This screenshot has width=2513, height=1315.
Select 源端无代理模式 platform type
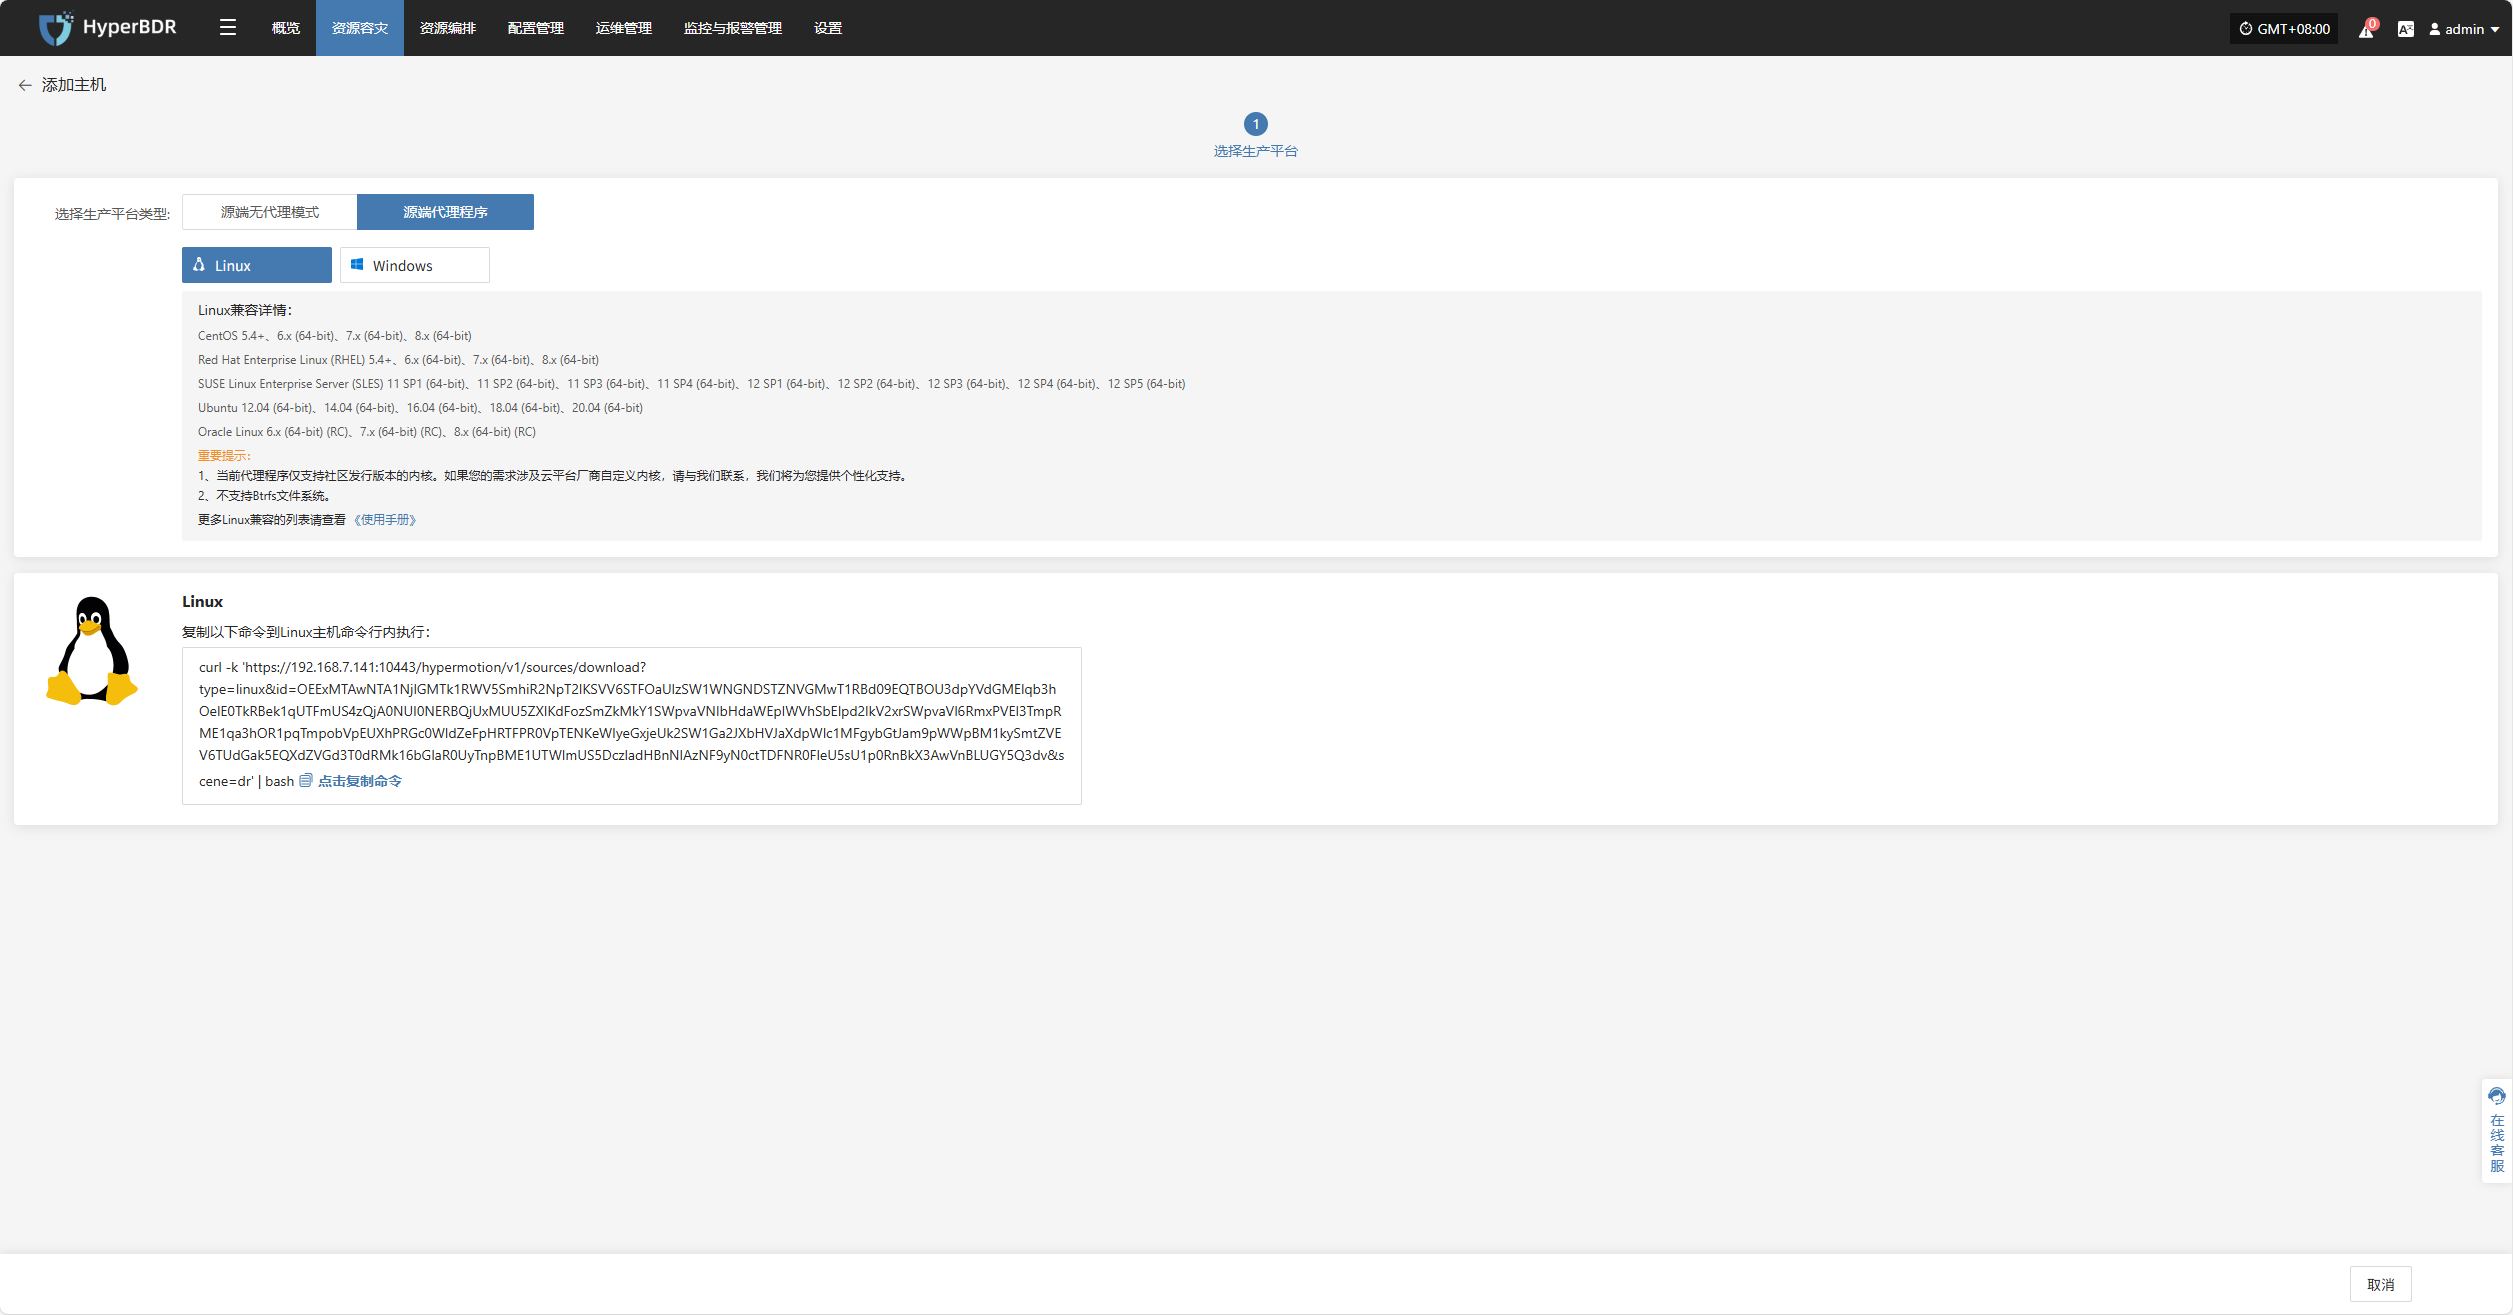coord(270,212)
